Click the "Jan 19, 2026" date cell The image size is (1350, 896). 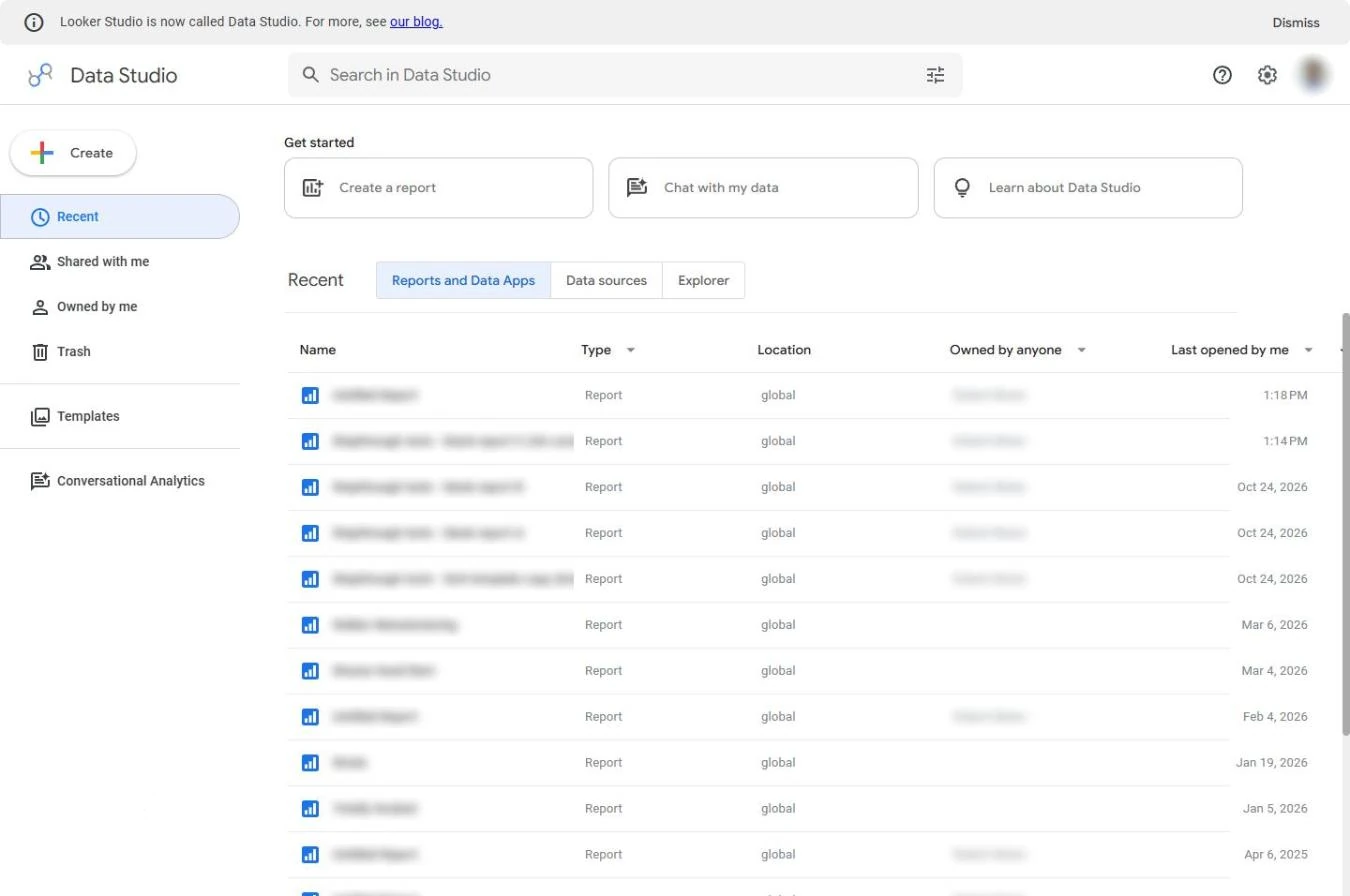[1272, 763]
